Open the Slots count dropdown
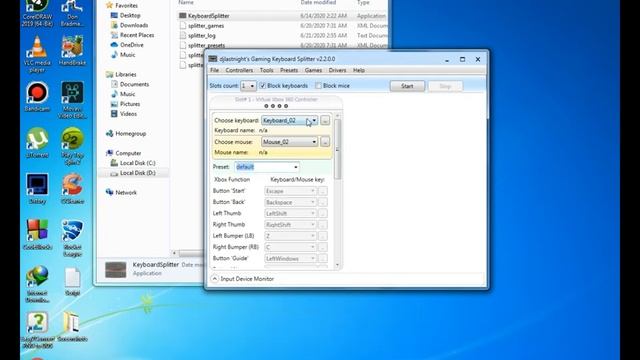Screen dimensions: 640x360 248,86
